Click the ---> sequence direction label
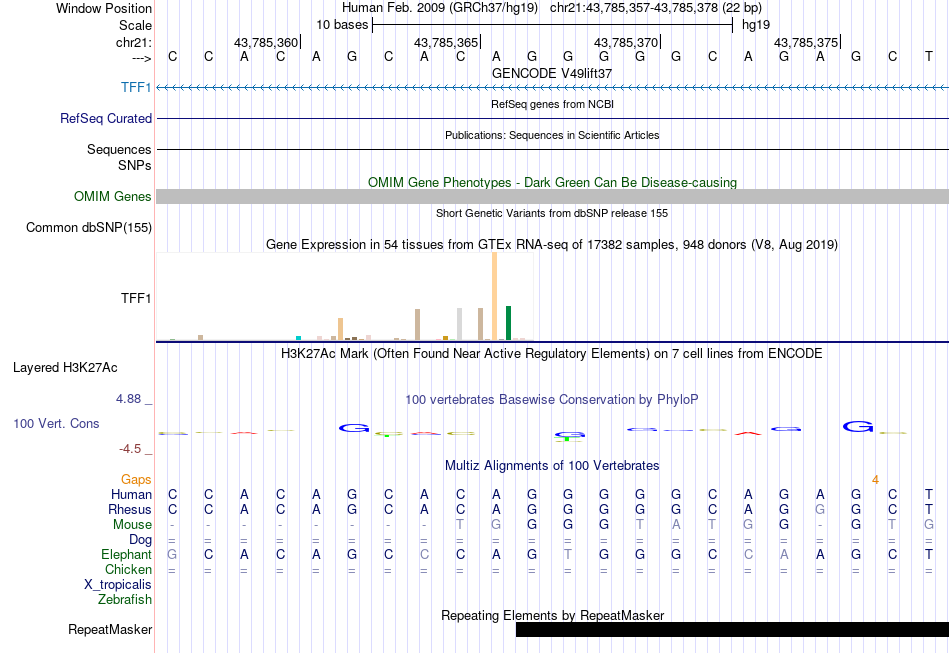Viewport: 950px width, 653px height. [141, 58]
